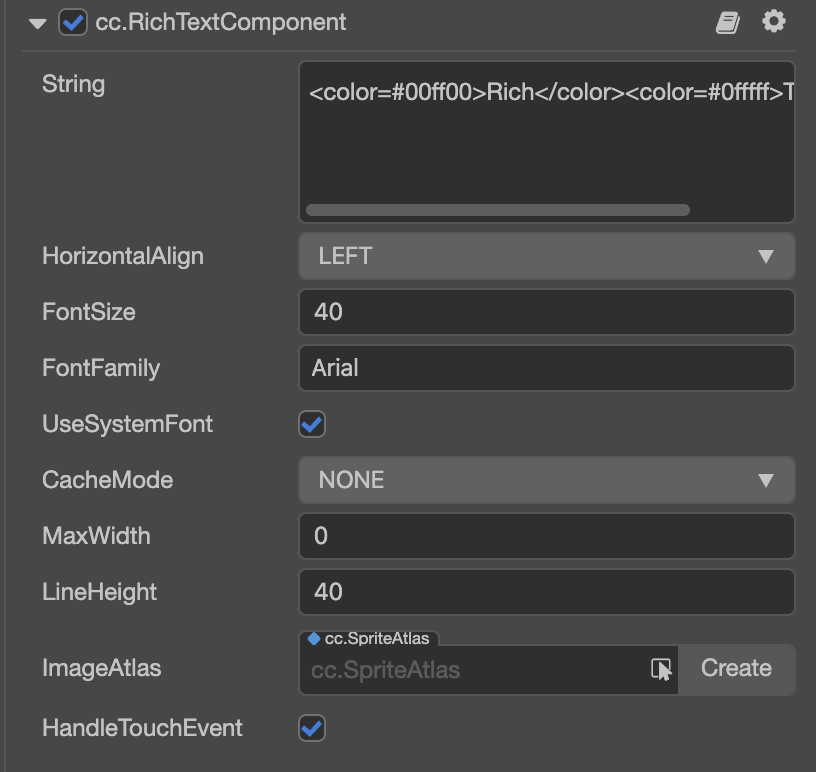This screenshot has width=816, height=772.
Task: Click the ImageAtlas cc.SpriteAtlas asset slot
Action: coord(475,669)
